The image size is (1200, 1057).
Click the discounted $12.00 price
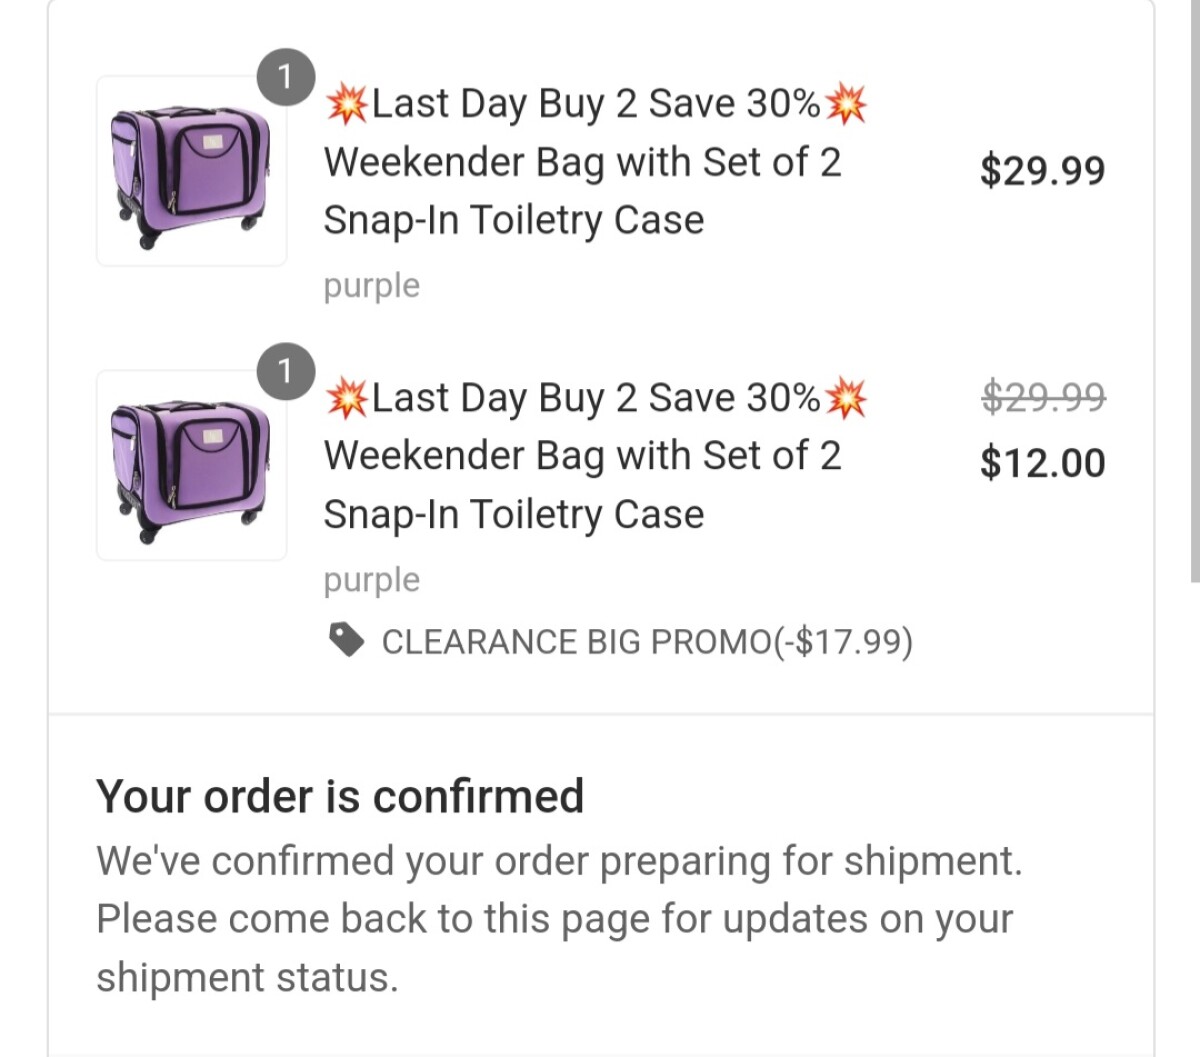point(1042,462)
